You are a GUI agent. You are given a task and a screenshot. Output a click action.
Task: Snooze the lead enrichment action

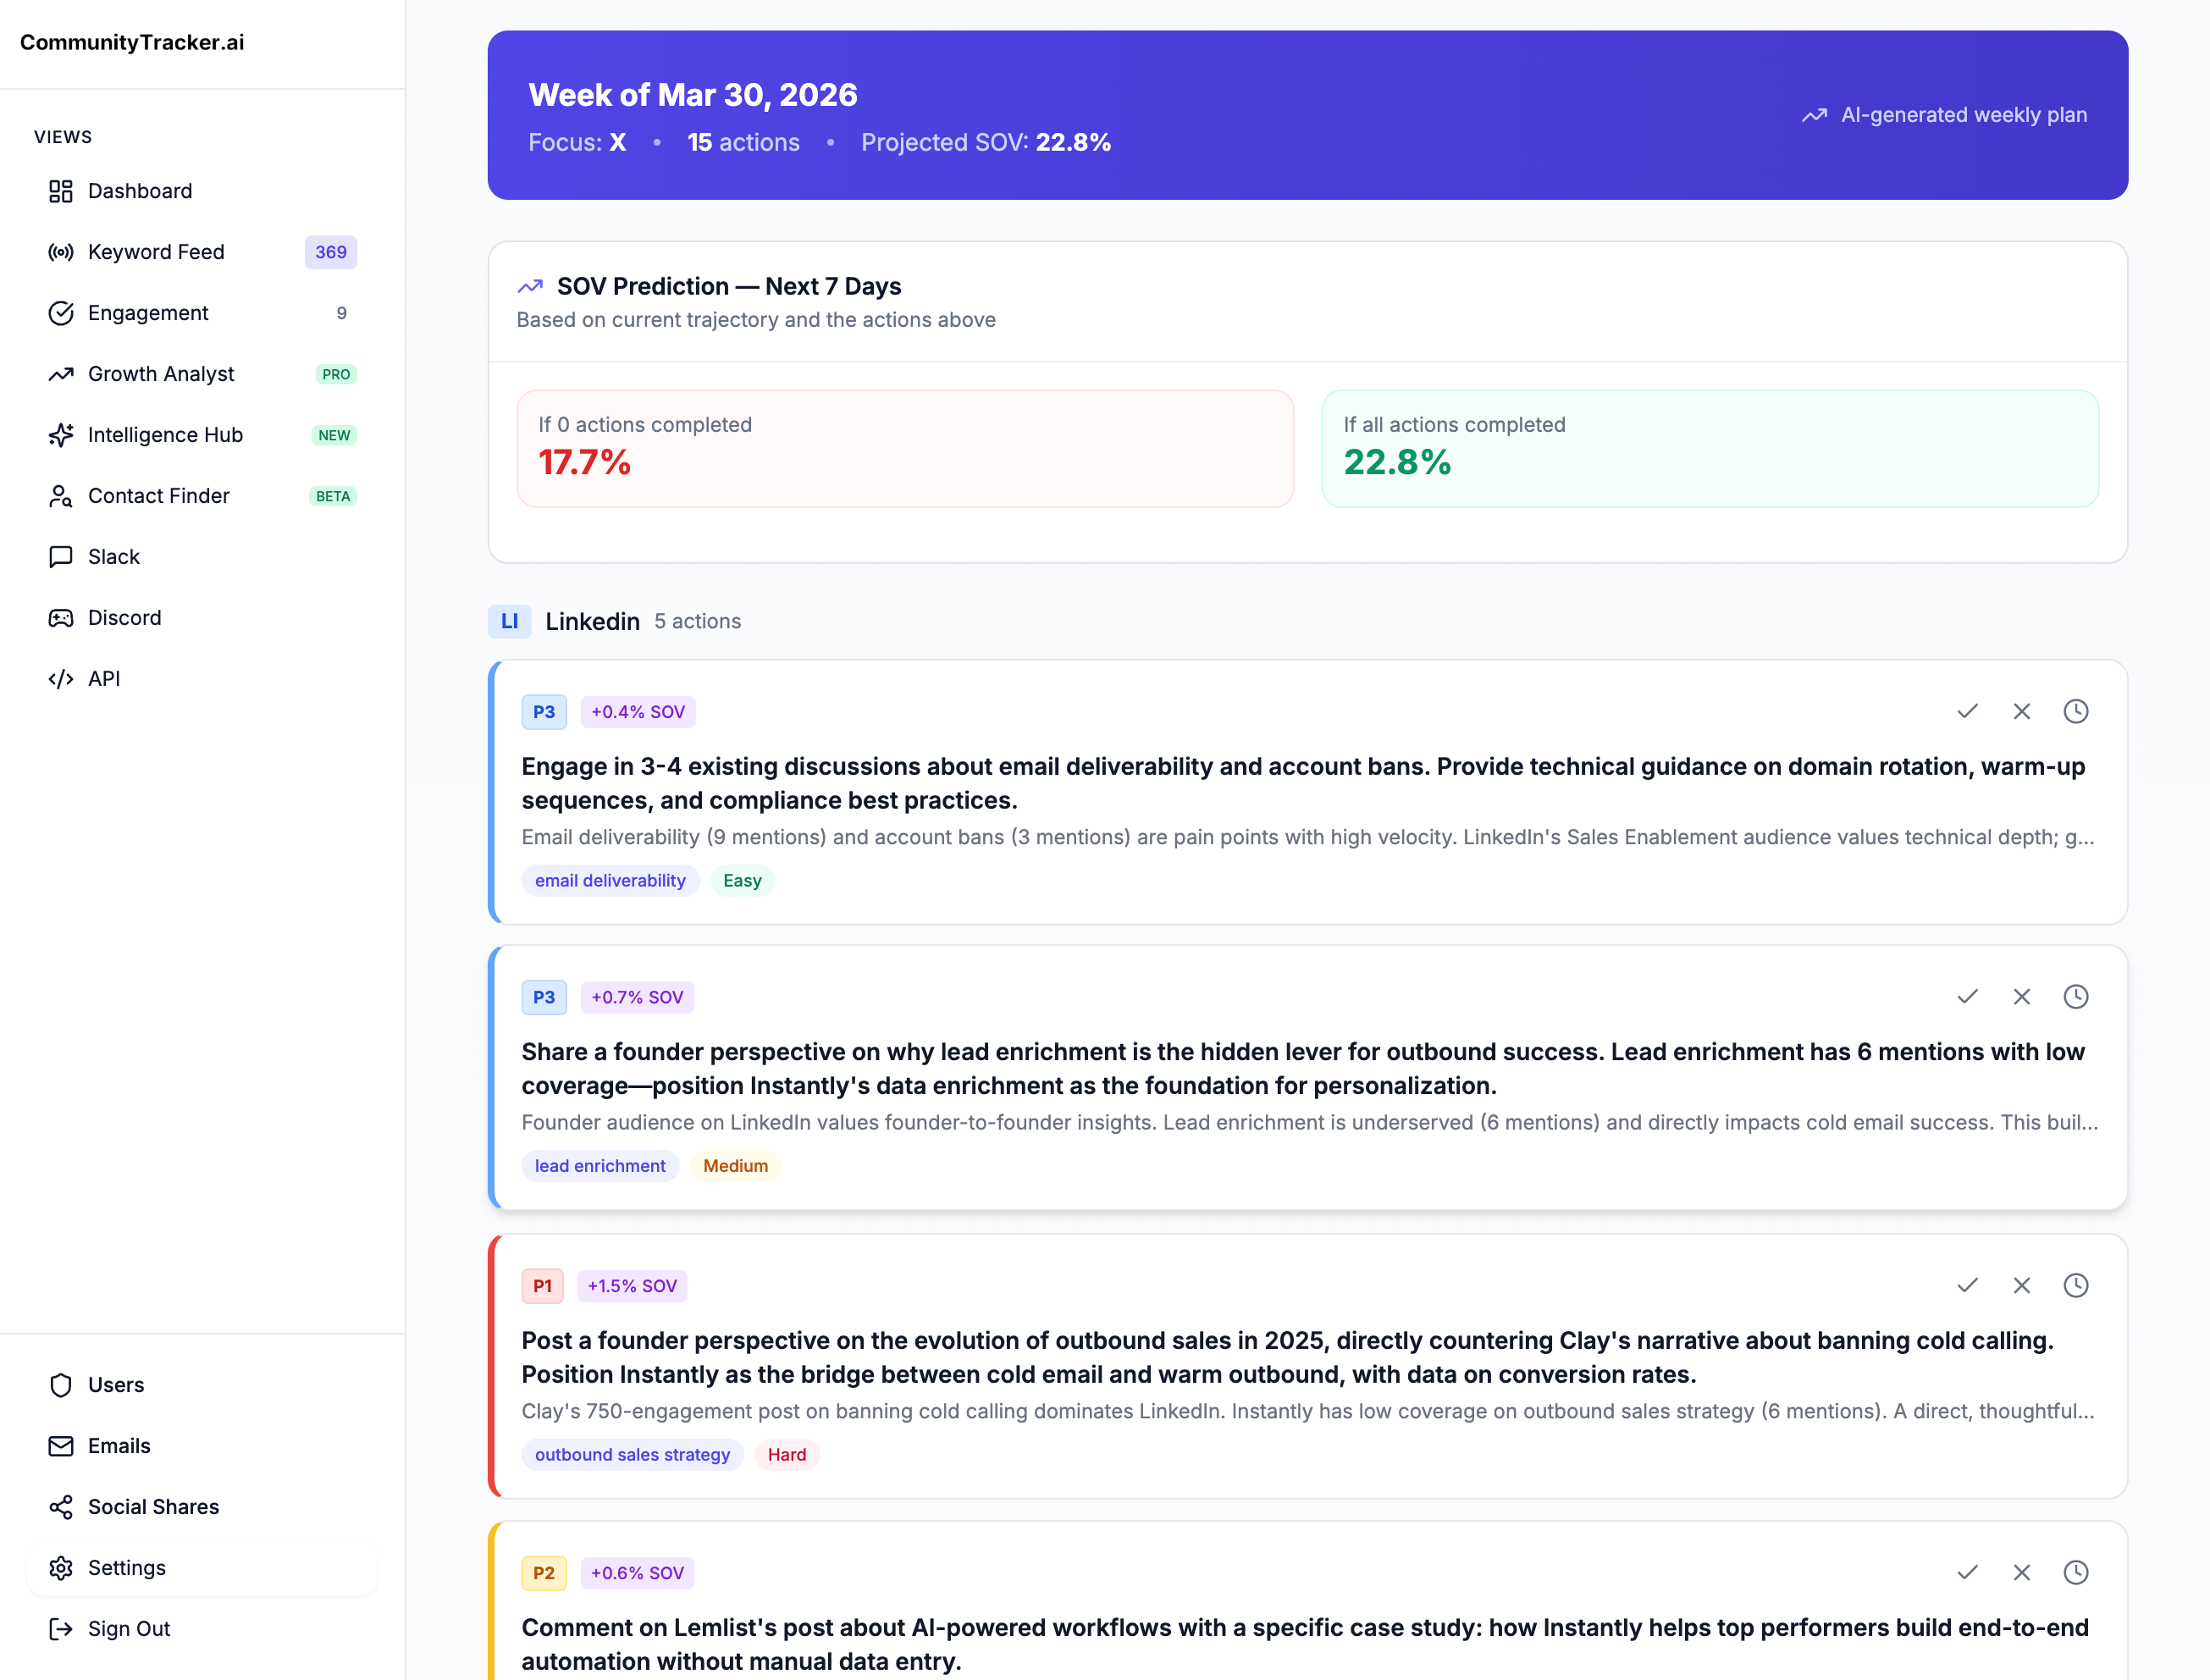(2076, 996)
